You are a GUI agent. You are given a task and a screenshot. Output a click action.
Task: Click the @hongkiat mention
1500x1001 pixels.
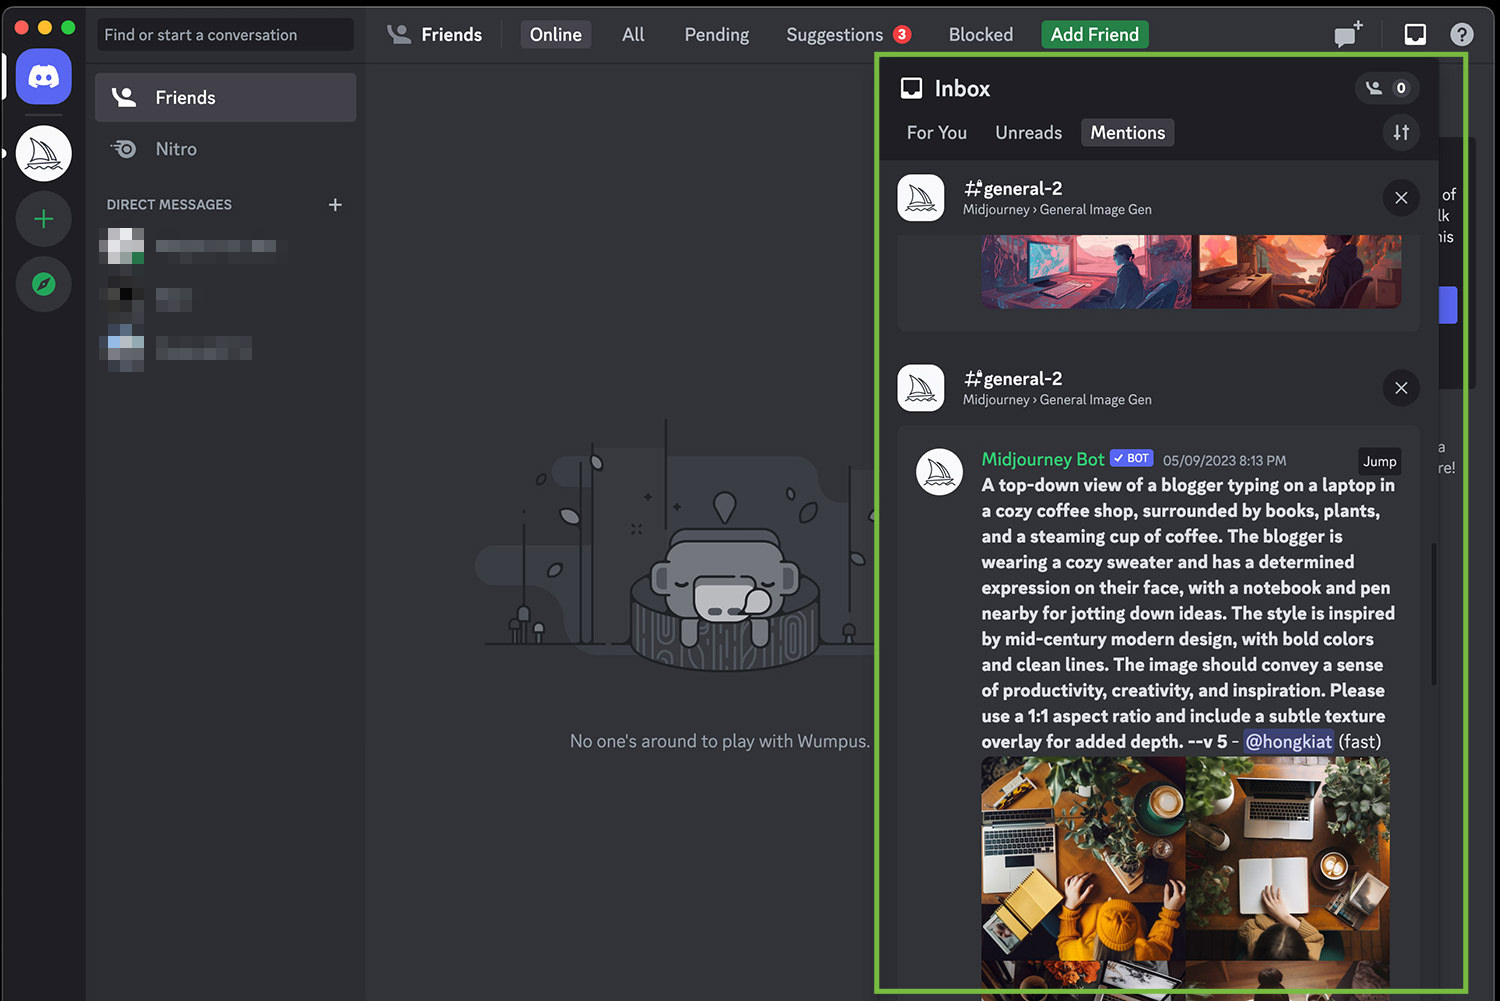tap(1288, 741)
